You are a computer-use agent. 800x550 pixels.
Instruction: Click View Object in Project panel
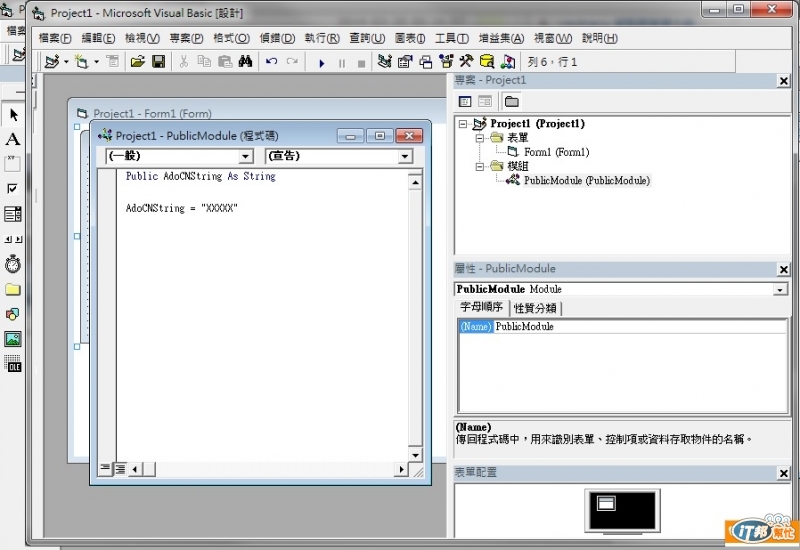coord(485,101)
